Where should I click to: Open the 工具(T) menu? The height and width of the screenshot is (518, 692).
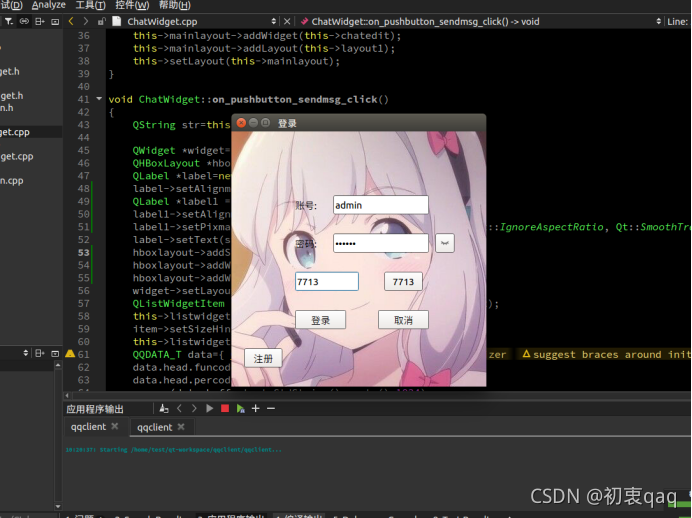[90, 5]
